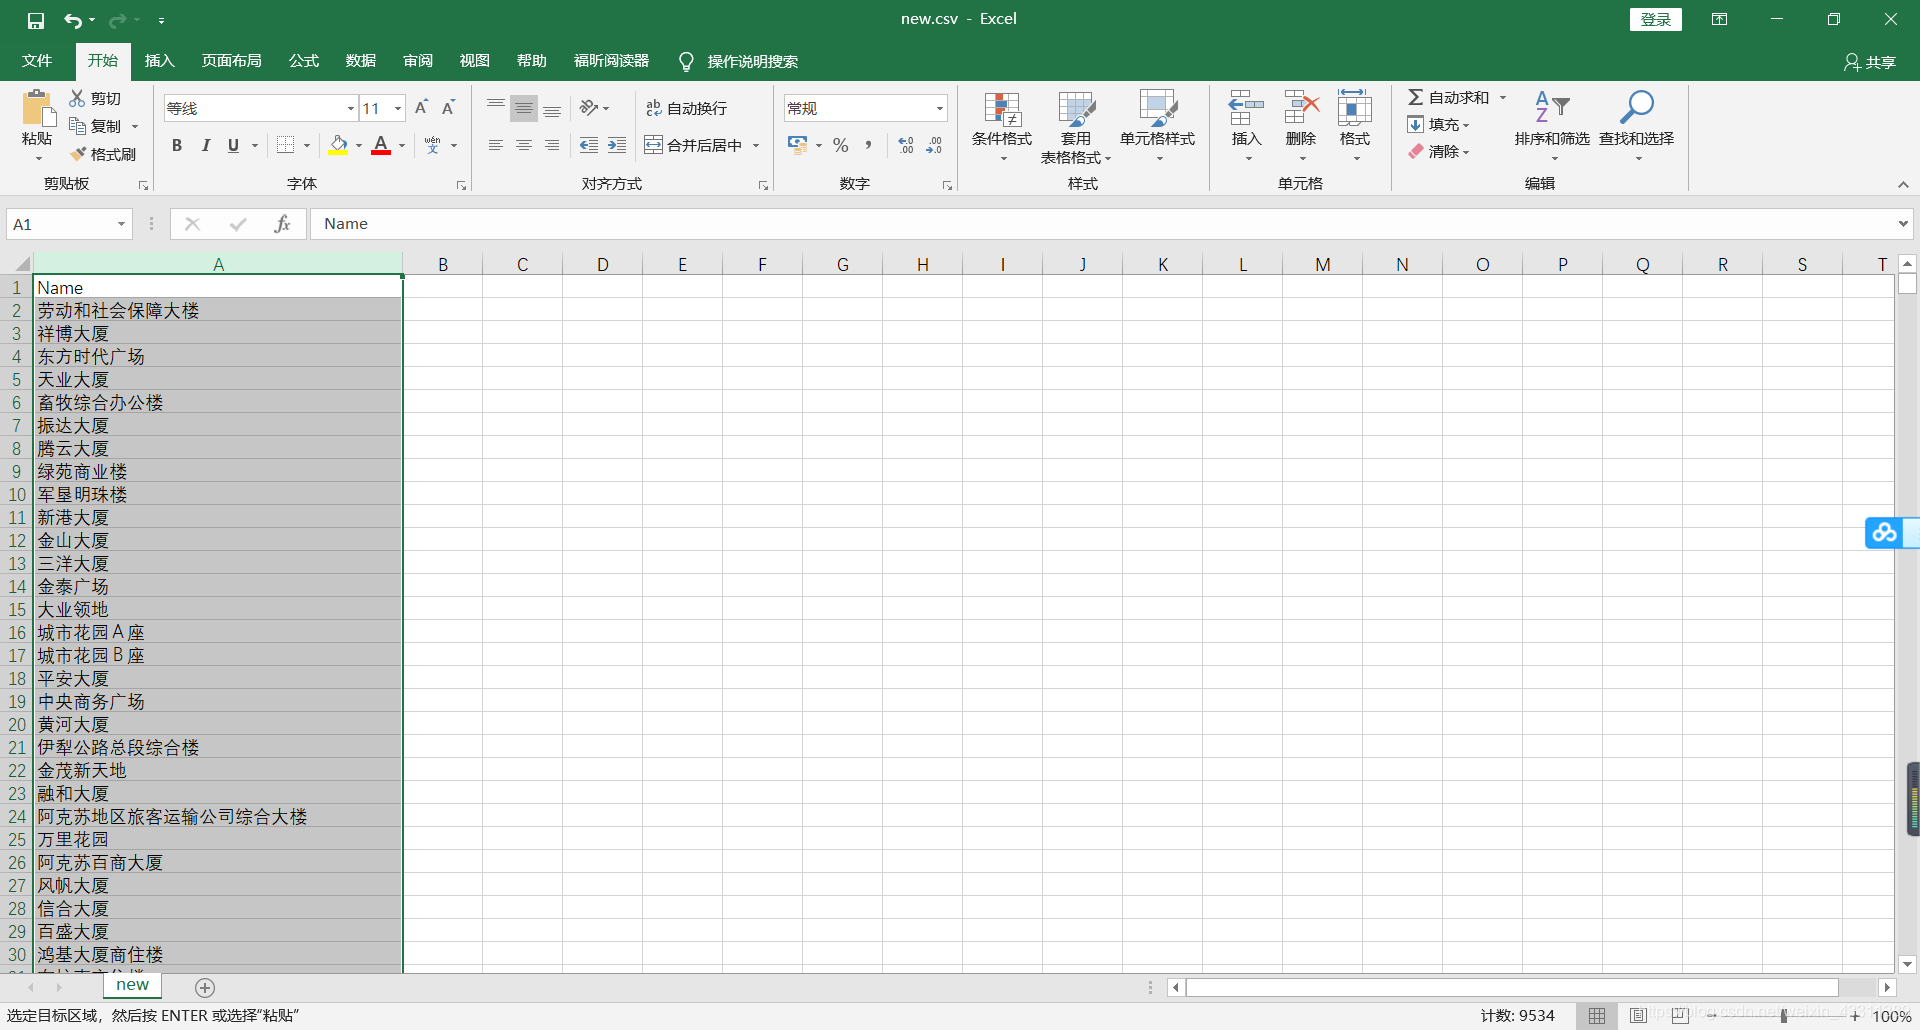Collapse the ribbon with chevron
This screenshot has height=1030, width=1920.
1903,184
